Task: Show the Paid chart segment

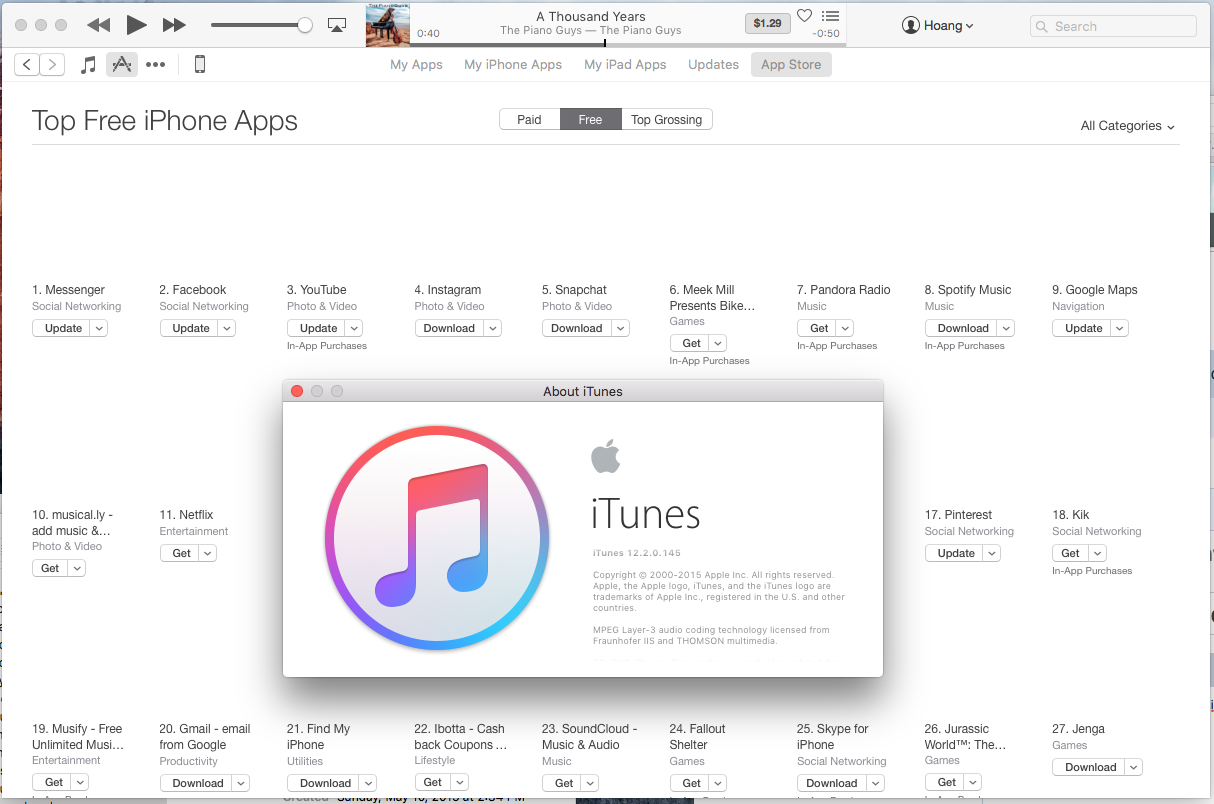Action: [529, 120]
